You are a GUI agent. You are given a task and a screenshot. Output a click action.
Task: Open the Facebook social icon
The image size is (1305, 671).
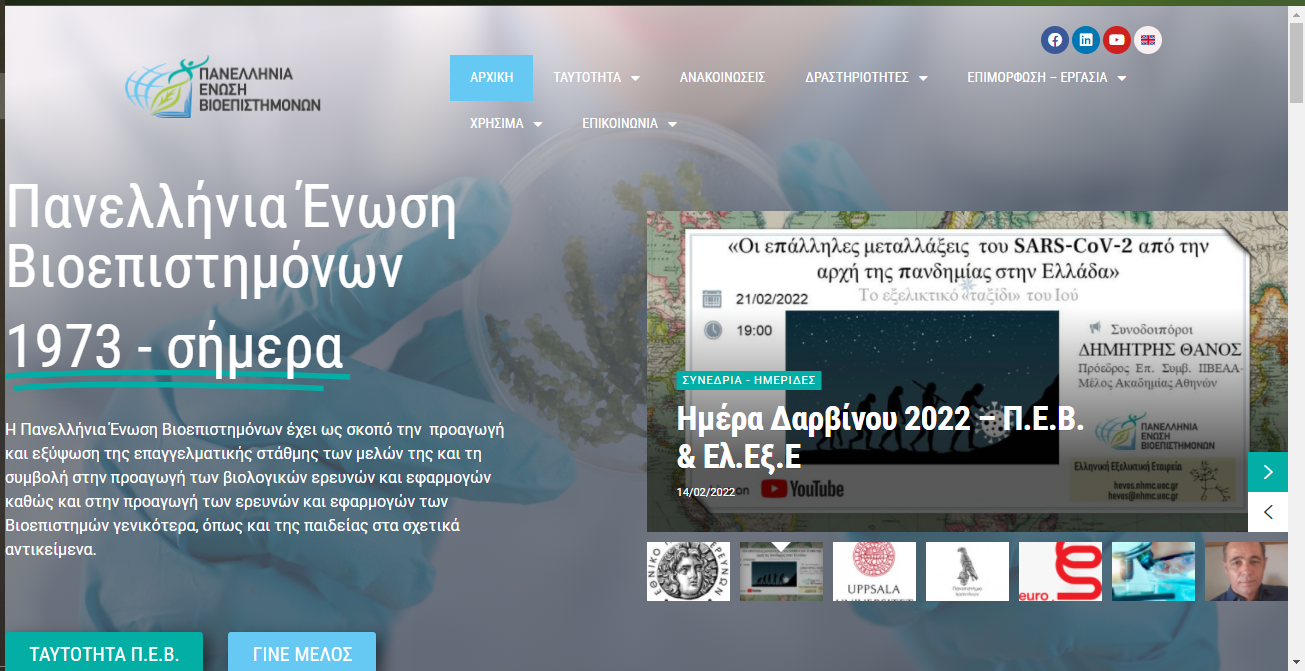(1054, 40)
